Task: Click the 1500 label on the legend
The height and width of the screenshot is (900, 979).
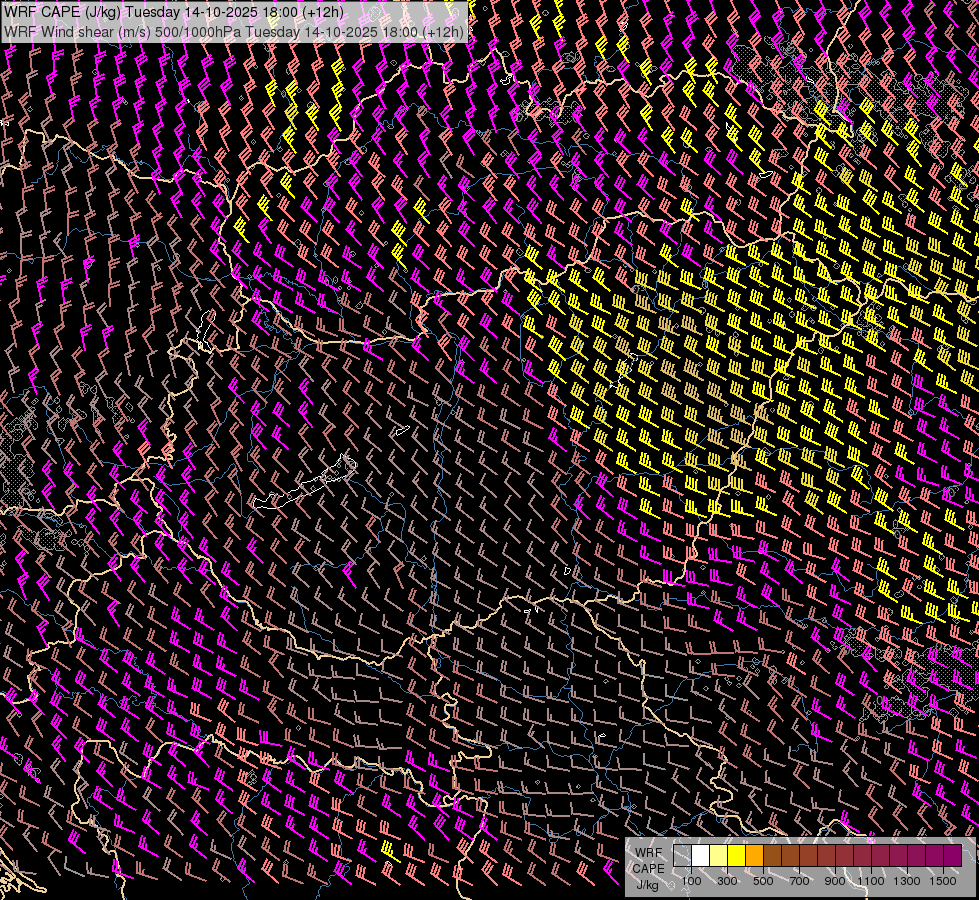Action: click(x=943, y=881)
